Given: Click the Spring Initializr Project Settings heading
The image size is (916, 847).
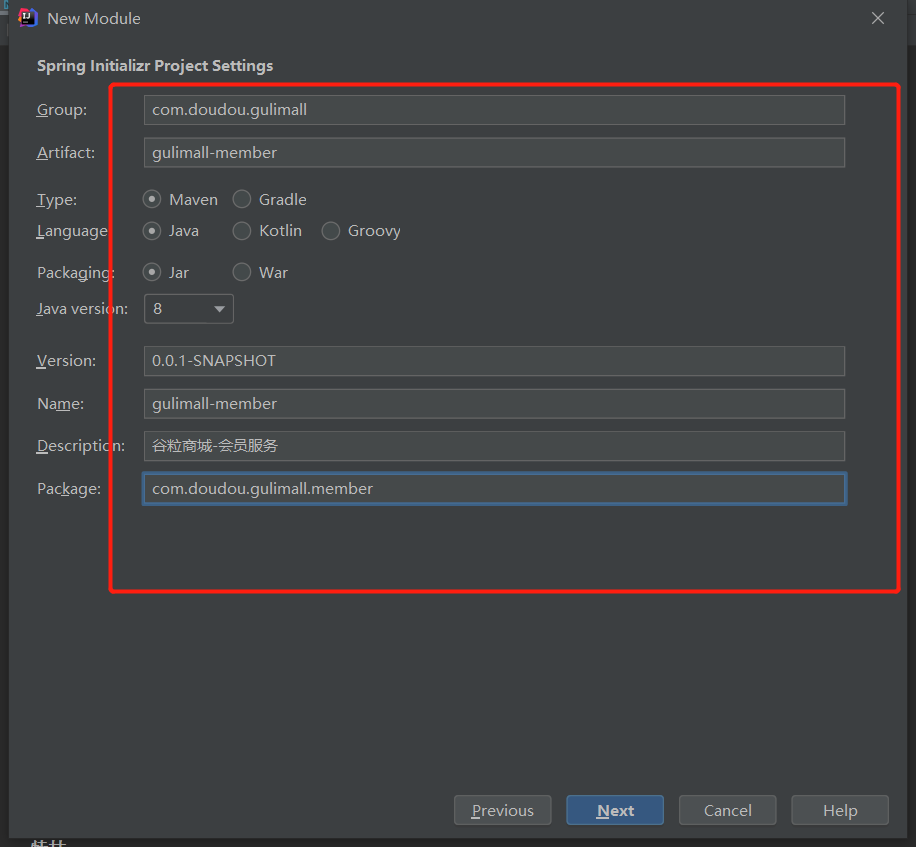Looking at the screenshot, I should [155, 66].
